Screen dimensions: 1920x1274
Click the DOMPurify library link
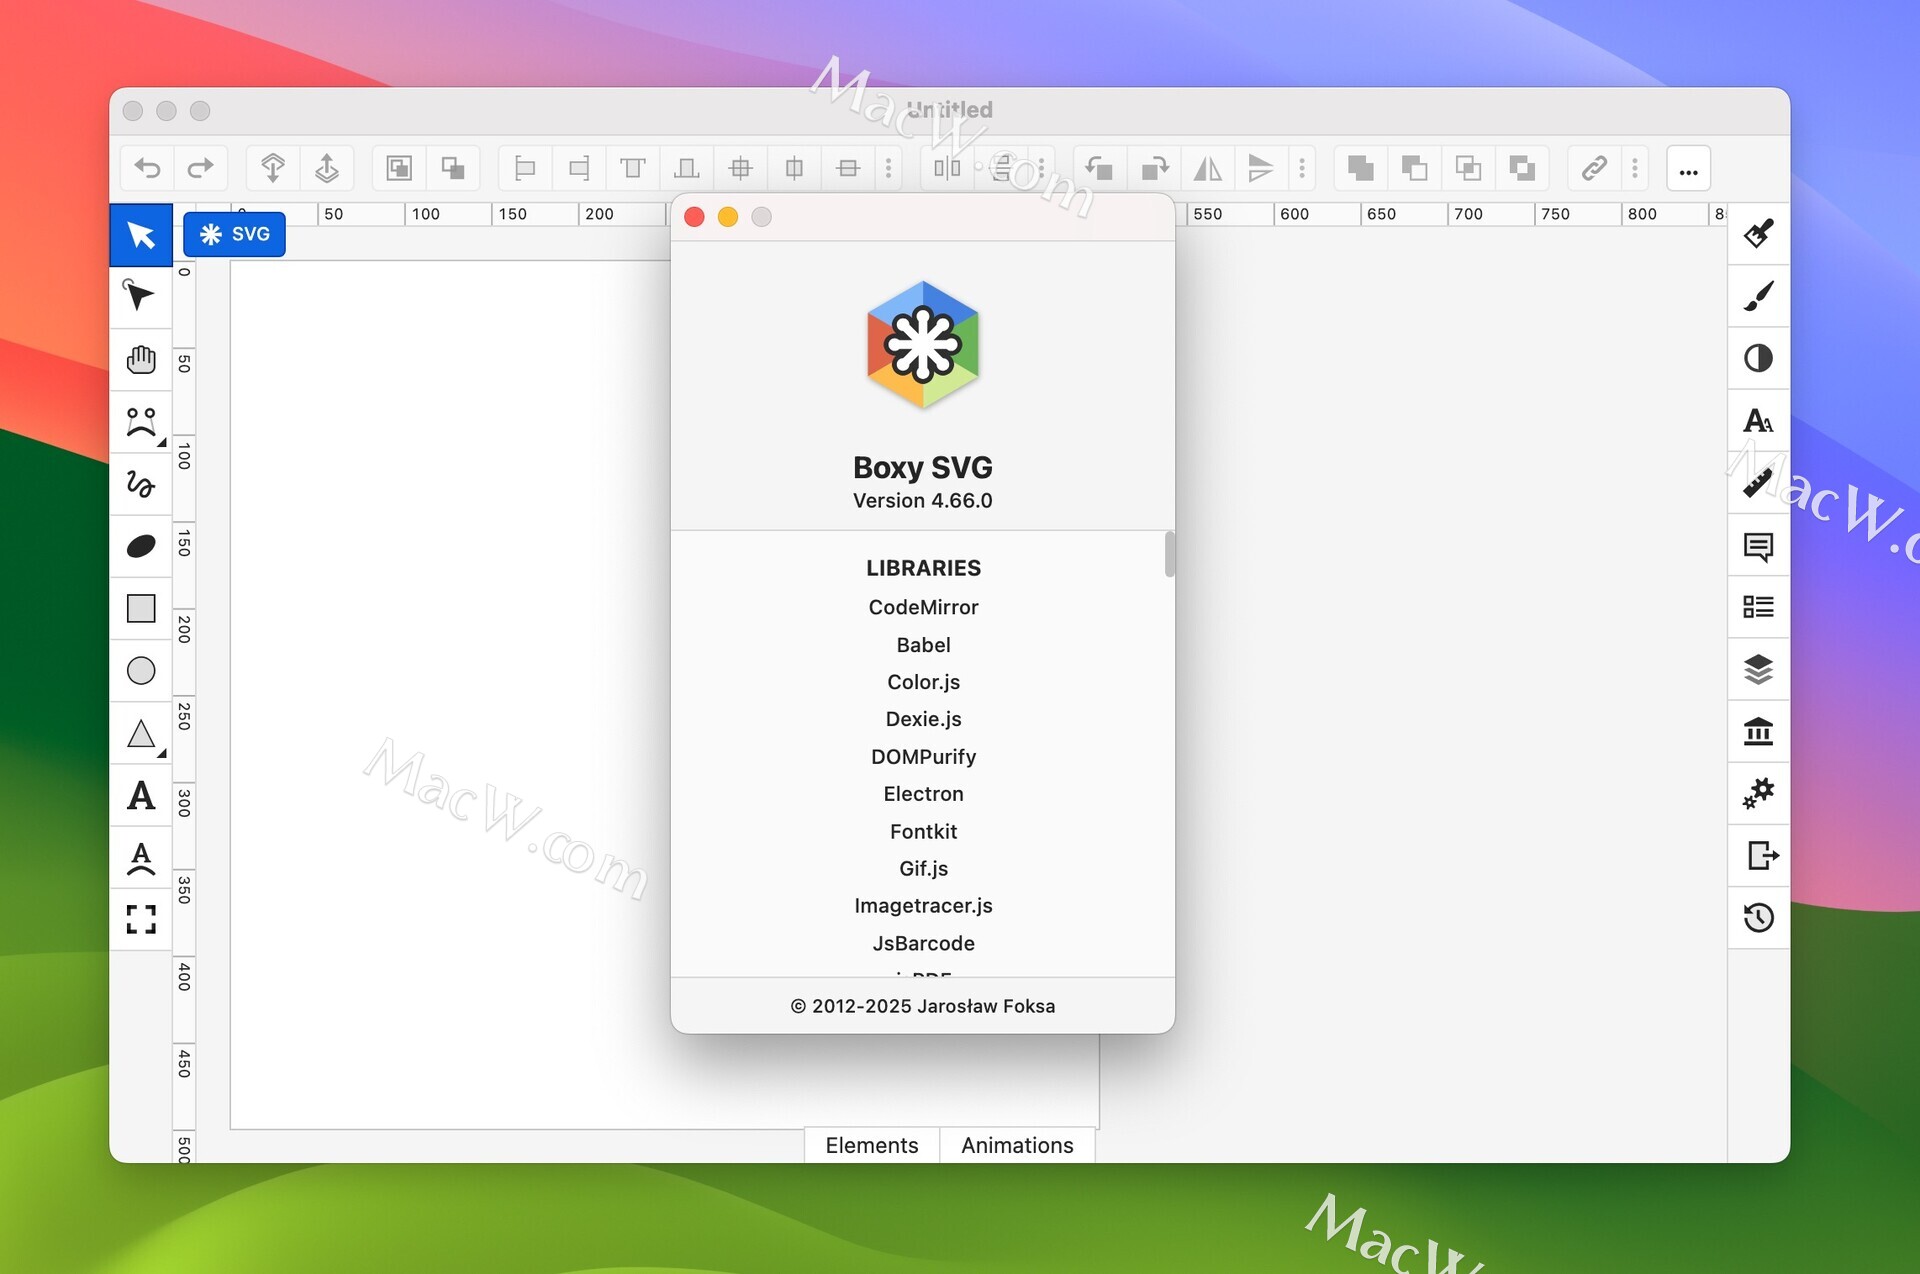923,757
